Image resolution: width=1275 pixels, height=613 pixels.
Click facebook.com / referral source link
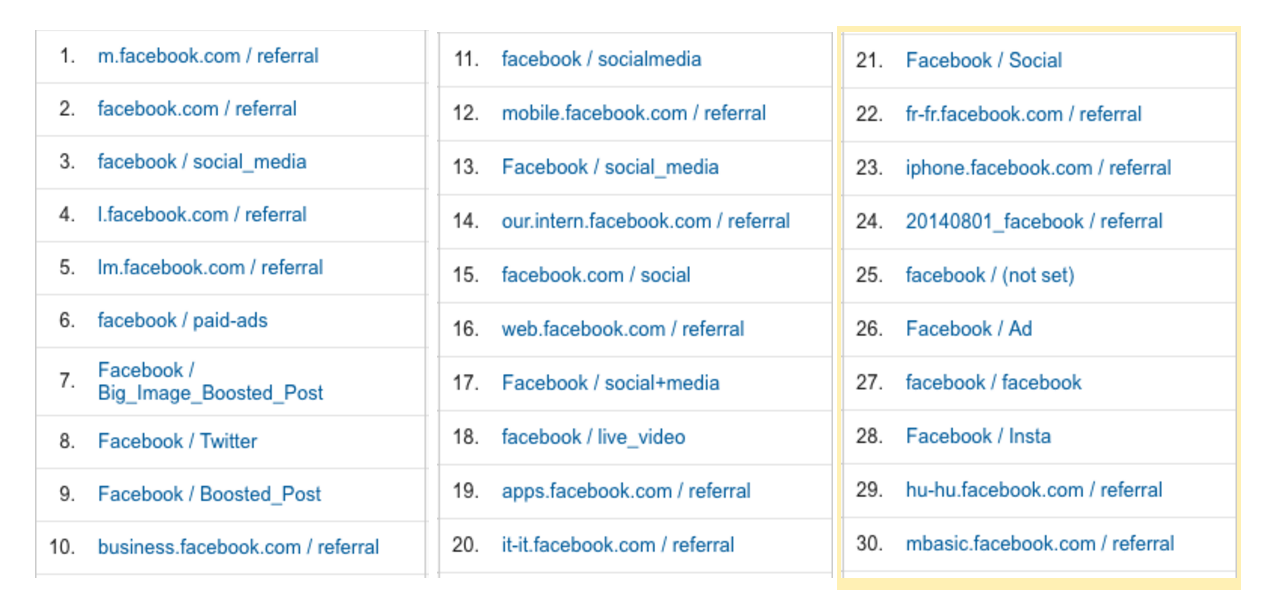pos(197,109)
